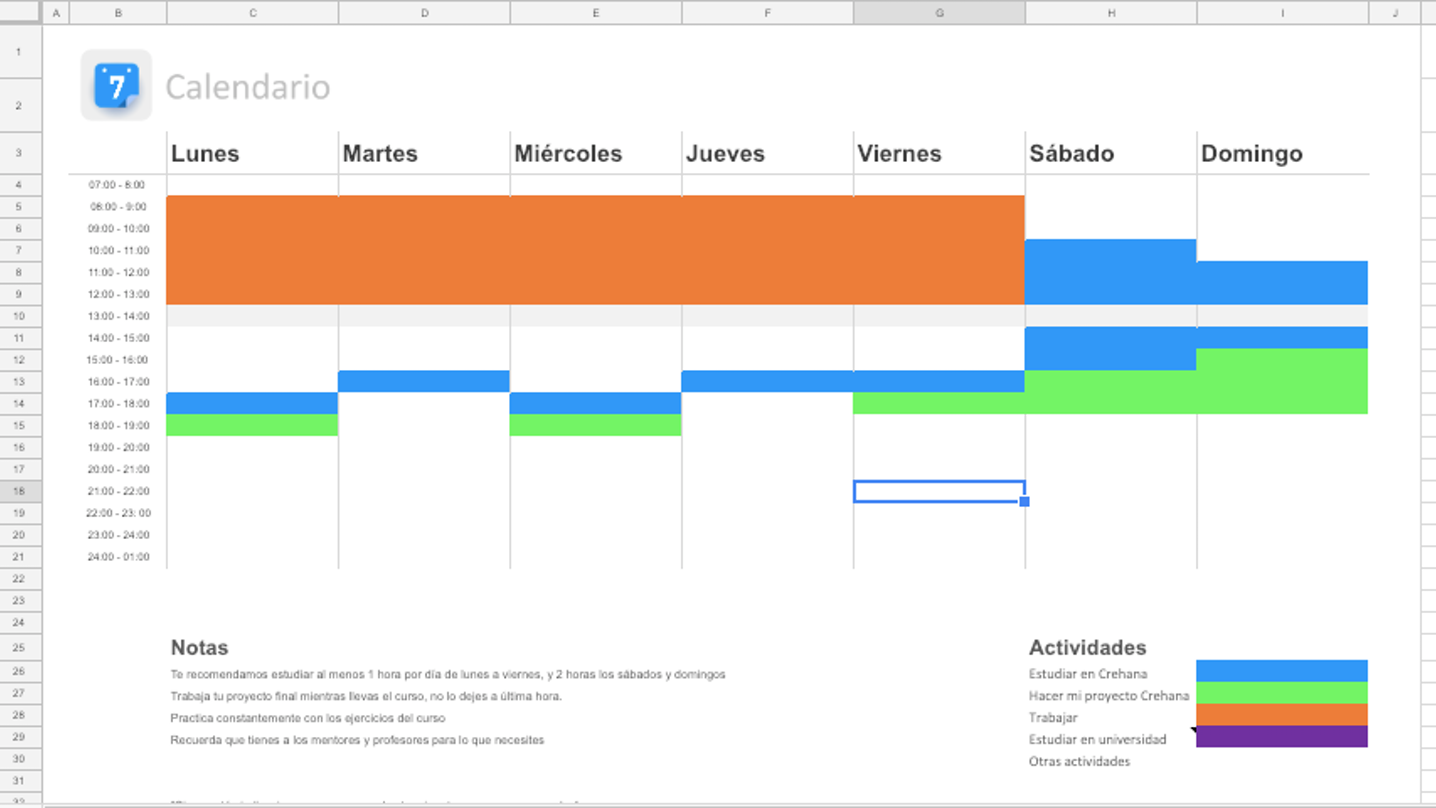
Task: Select the 21:00 - 22:00 time label
Action: [x=117, y=491]
